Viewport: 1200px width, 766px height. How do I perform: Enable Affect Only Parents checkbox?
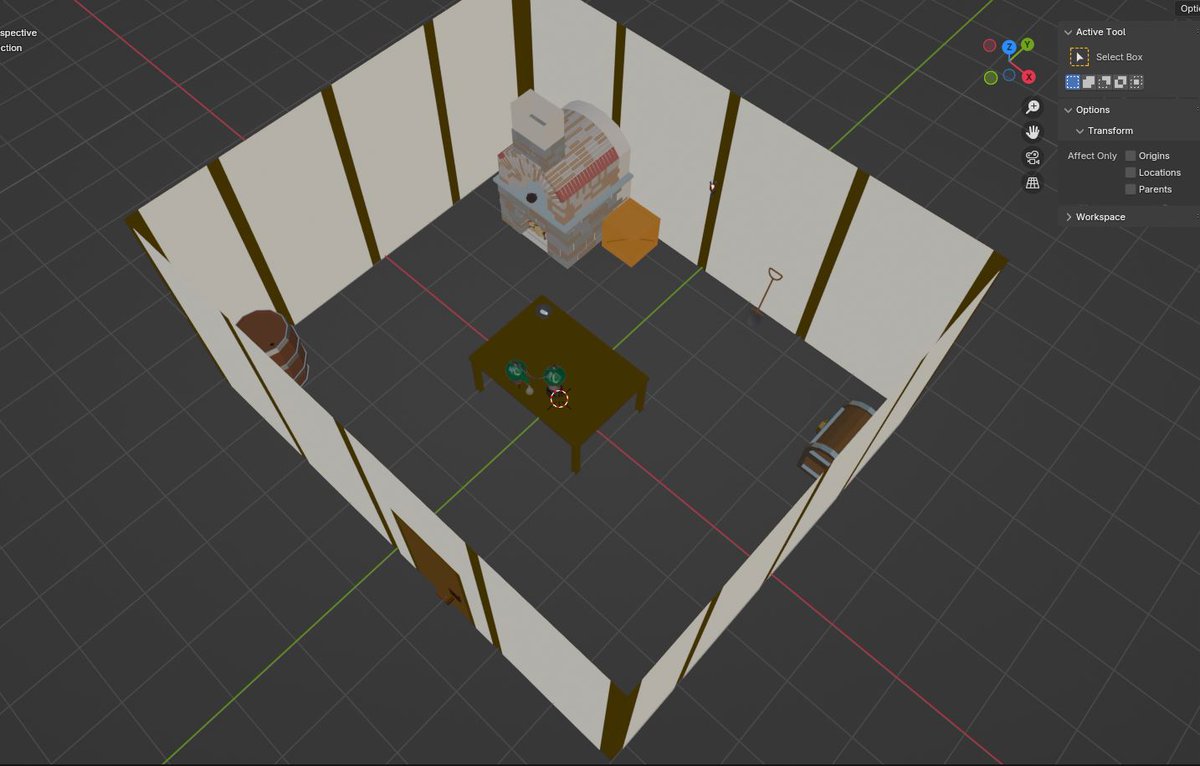pyautogui.click(x=1131, y=189)
